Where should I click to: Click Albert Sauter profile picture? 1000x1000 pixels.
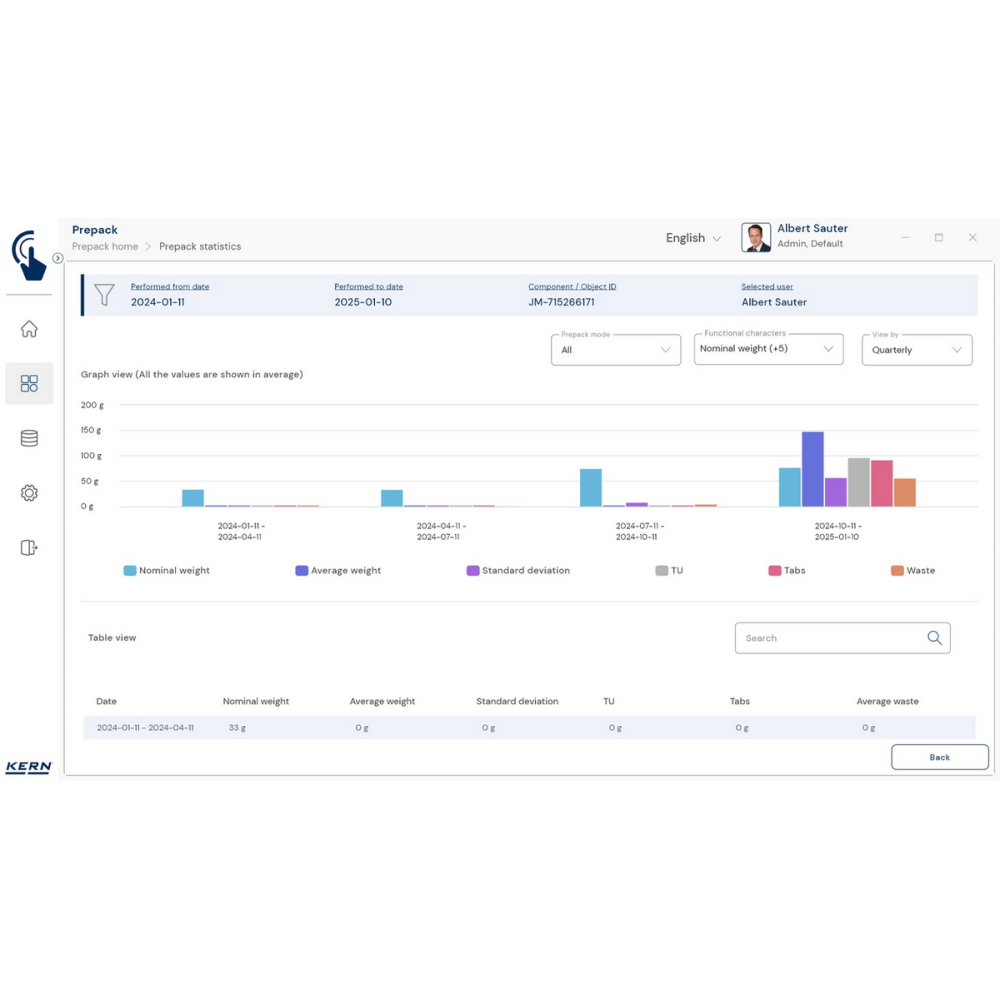756,237
